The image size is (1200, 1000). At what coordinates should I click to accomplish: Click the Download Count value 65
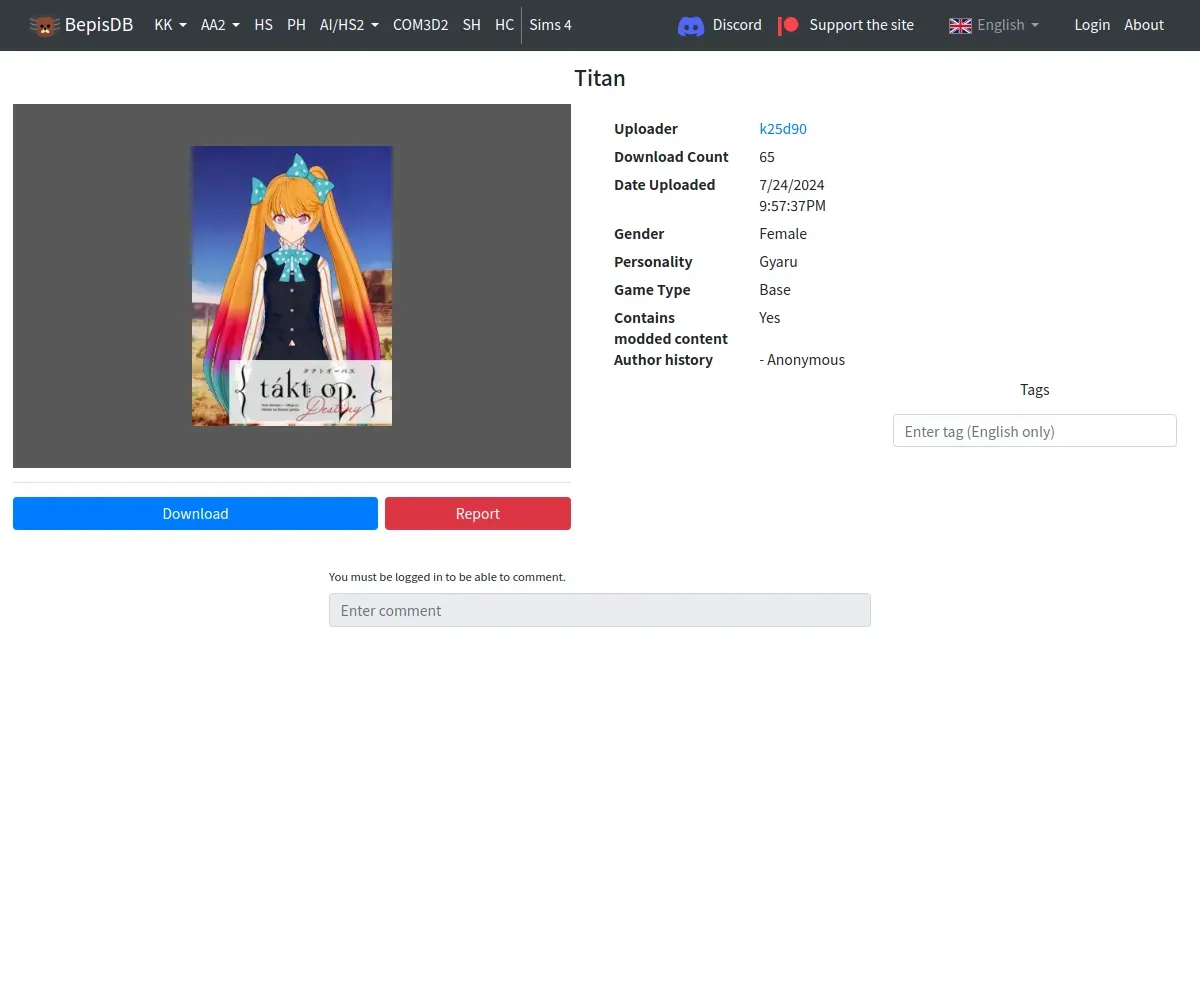(767, 157)
